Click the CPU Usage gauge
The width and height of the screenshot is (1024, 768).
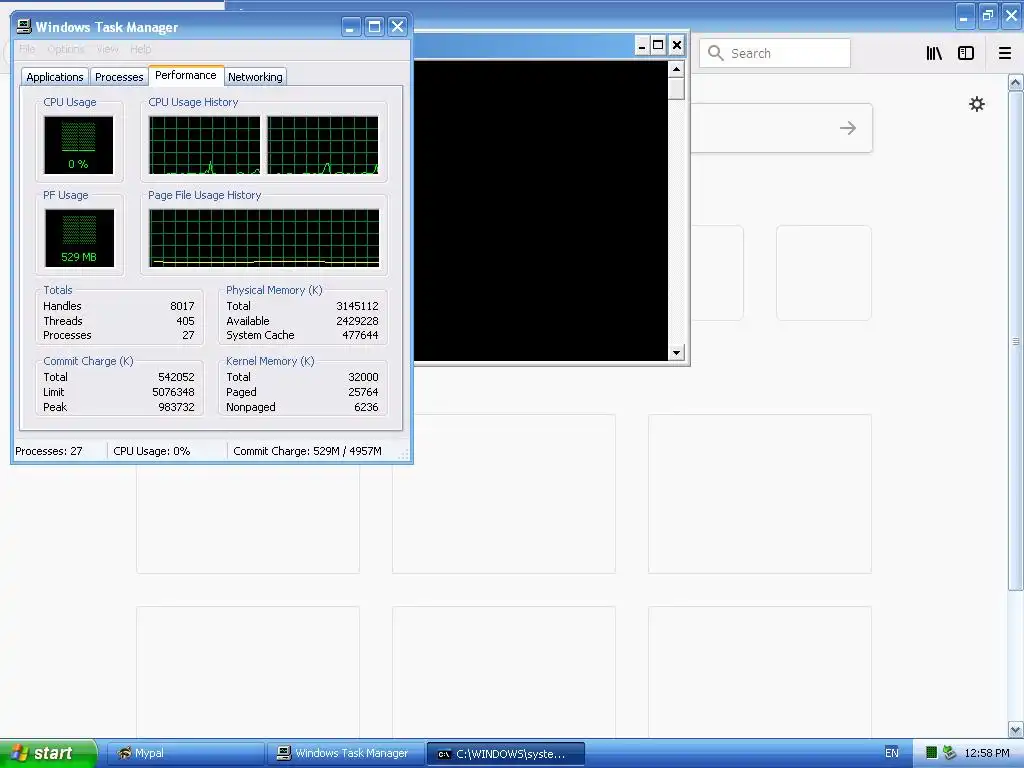(78, 145)
